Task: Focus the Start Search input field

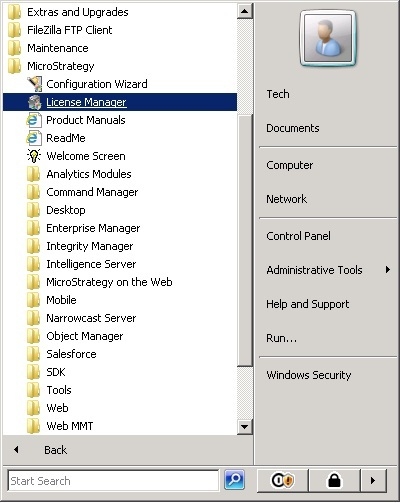Action: pyautogui.click(x=113, y=481)
